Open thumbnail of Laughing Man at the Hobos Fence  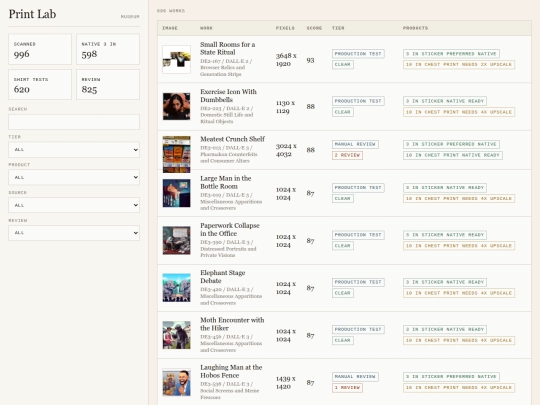pos(176,382)
